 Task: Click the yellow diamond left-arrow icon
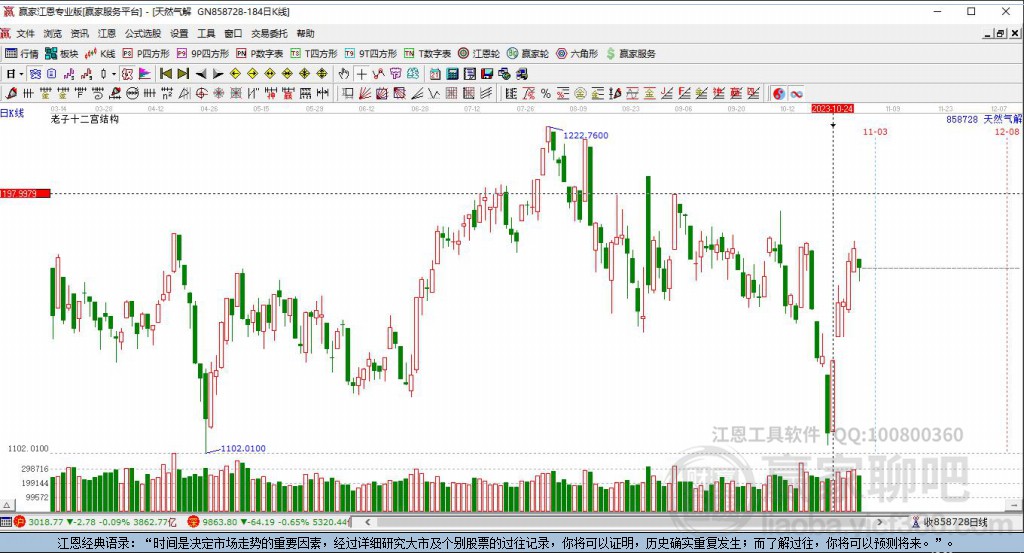point(236,74)
